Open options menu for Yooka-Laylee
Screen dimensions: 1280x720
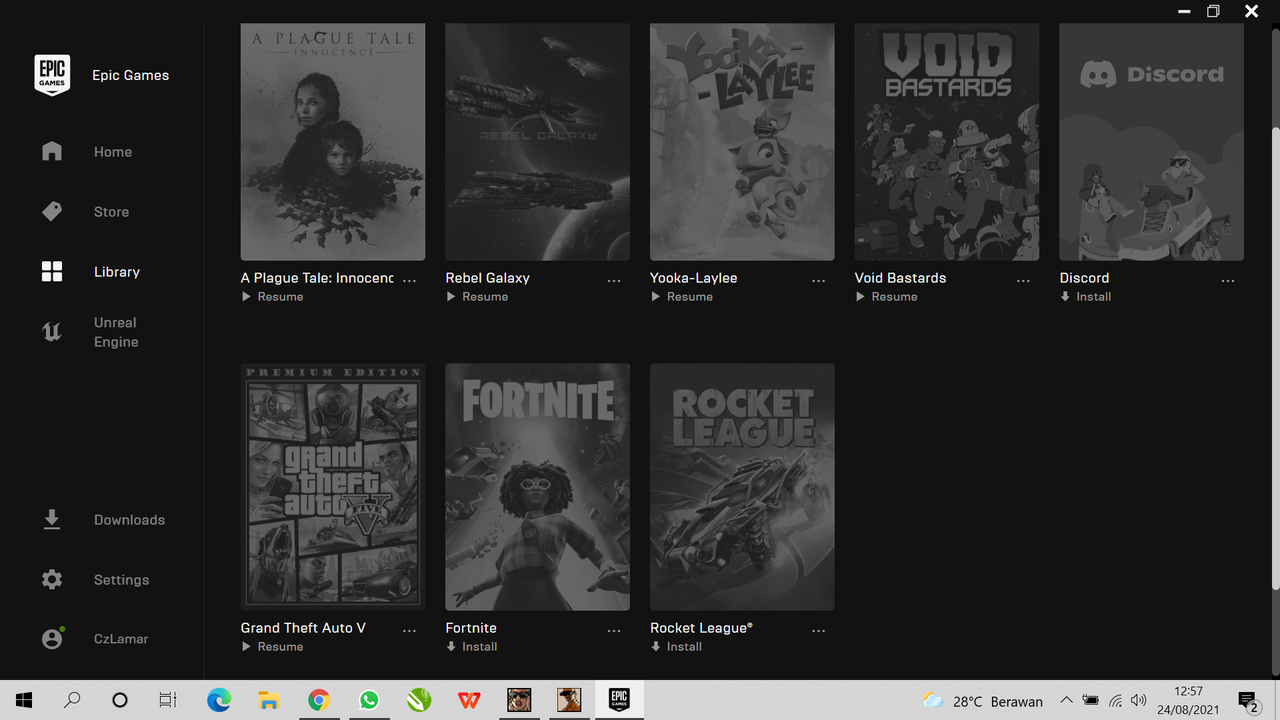coord(819,281)
